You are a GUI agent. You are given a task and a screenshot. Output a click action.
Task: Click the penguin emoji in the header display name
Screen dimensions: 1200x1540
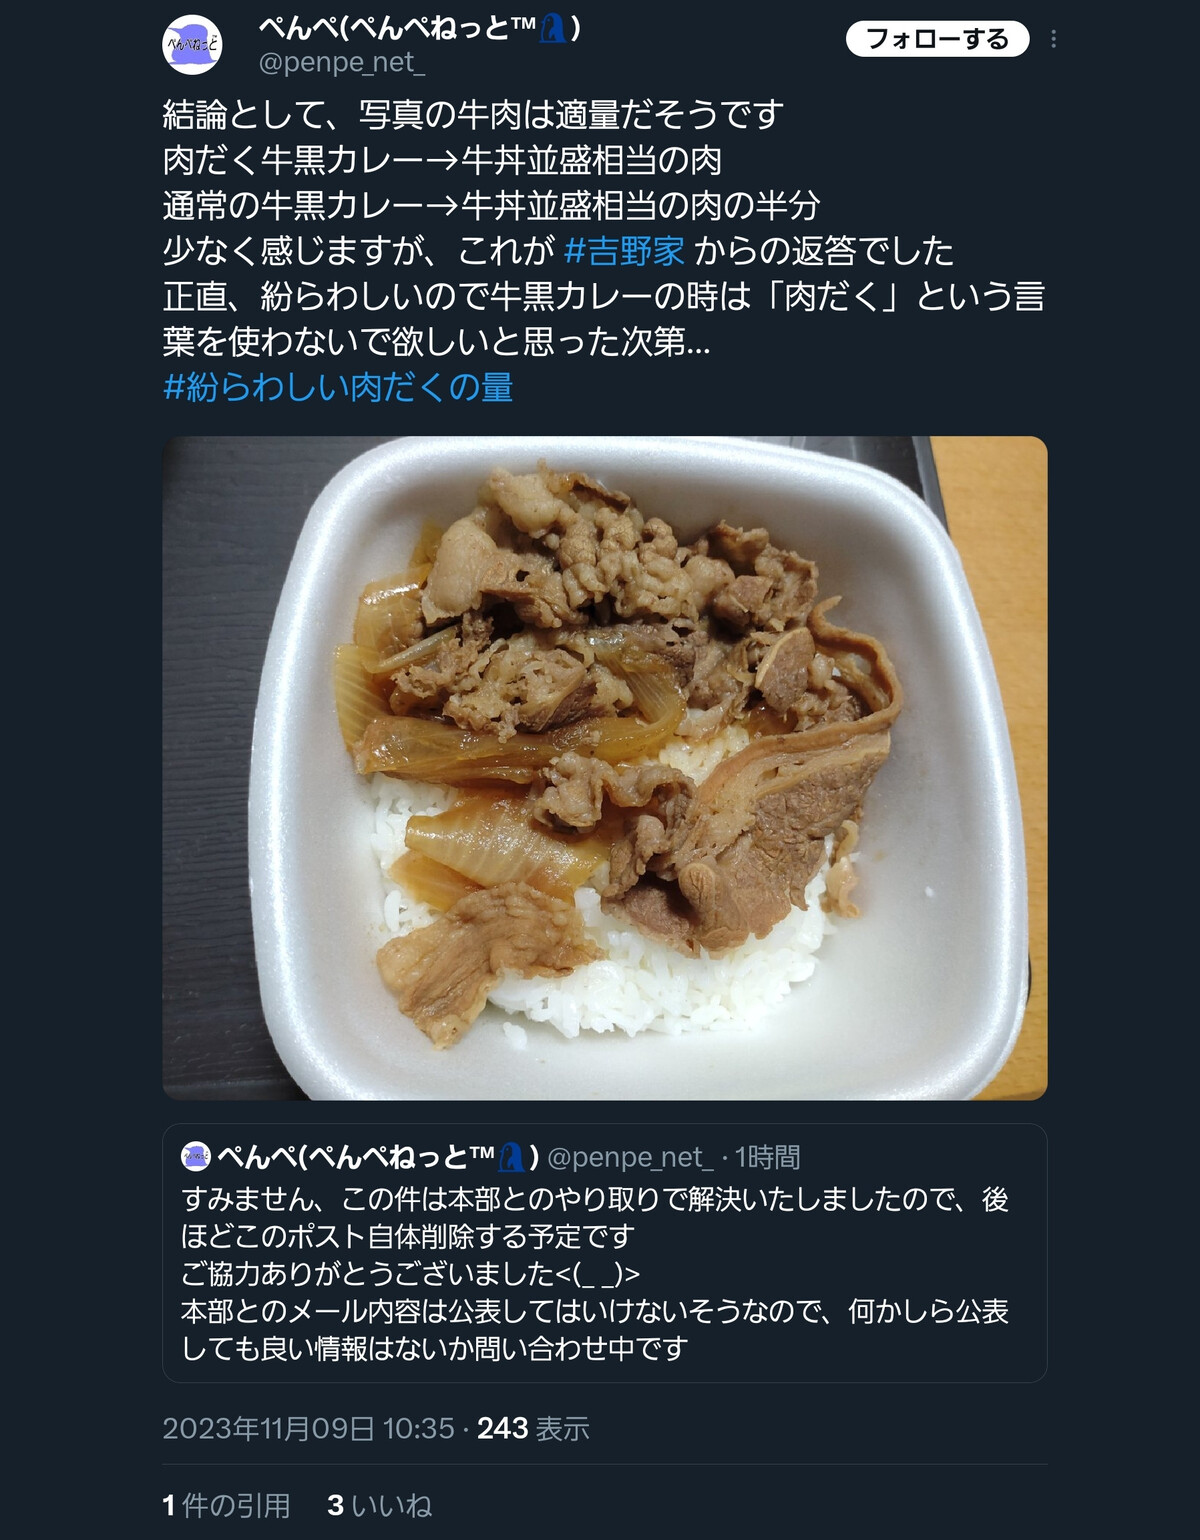click(x=553, y=28)
